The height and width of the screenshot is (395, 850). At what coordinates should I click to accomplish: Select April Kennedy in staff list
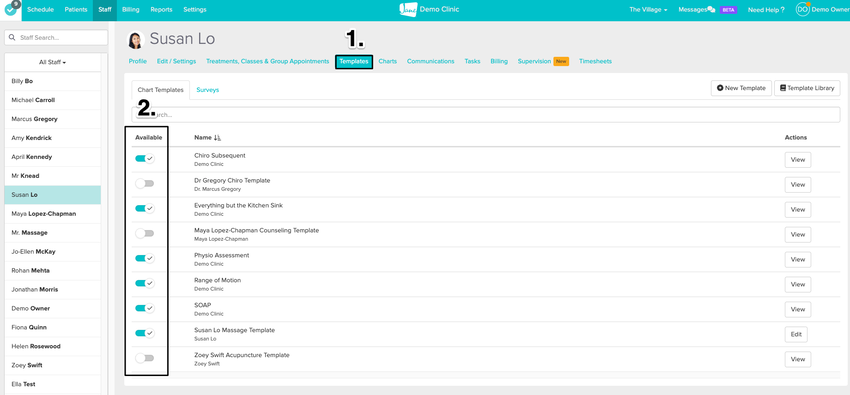(x=53, y=157)
